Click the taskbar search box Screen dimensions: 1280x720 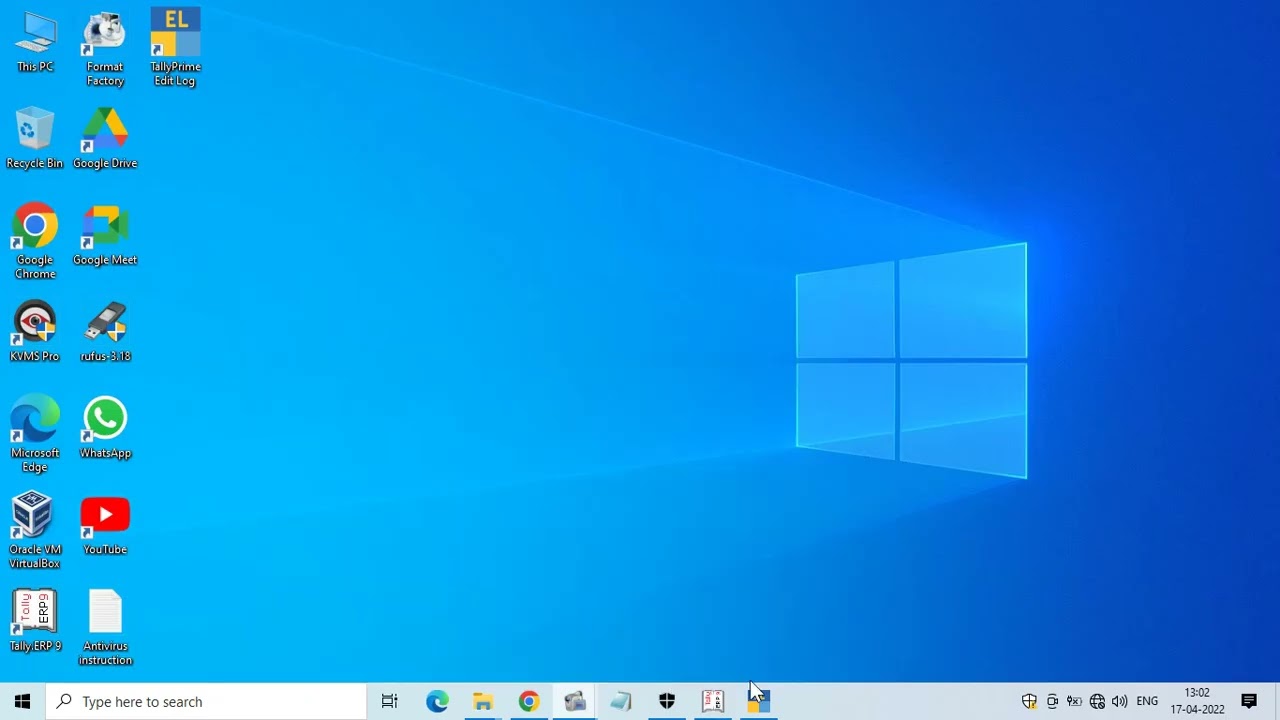[x=206, y=701]
